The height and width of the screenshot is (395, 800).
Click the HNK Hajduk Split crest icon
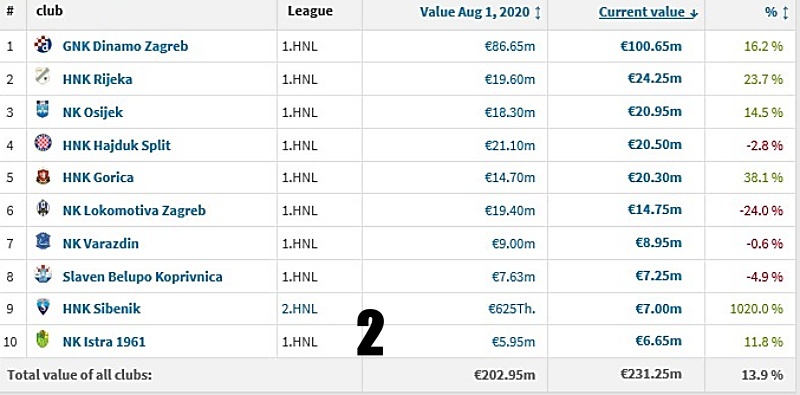[43, 142]
